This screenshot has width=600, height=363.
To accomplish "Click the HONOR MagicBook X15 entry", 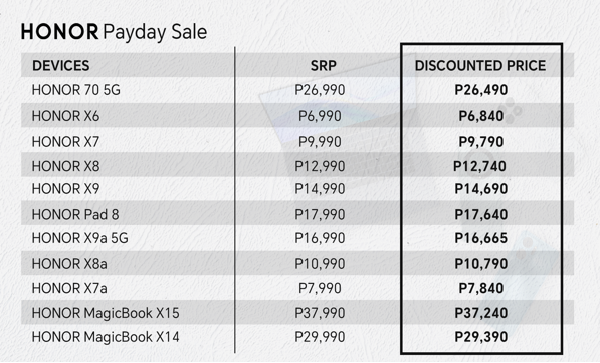I will [x=106, y=313].
